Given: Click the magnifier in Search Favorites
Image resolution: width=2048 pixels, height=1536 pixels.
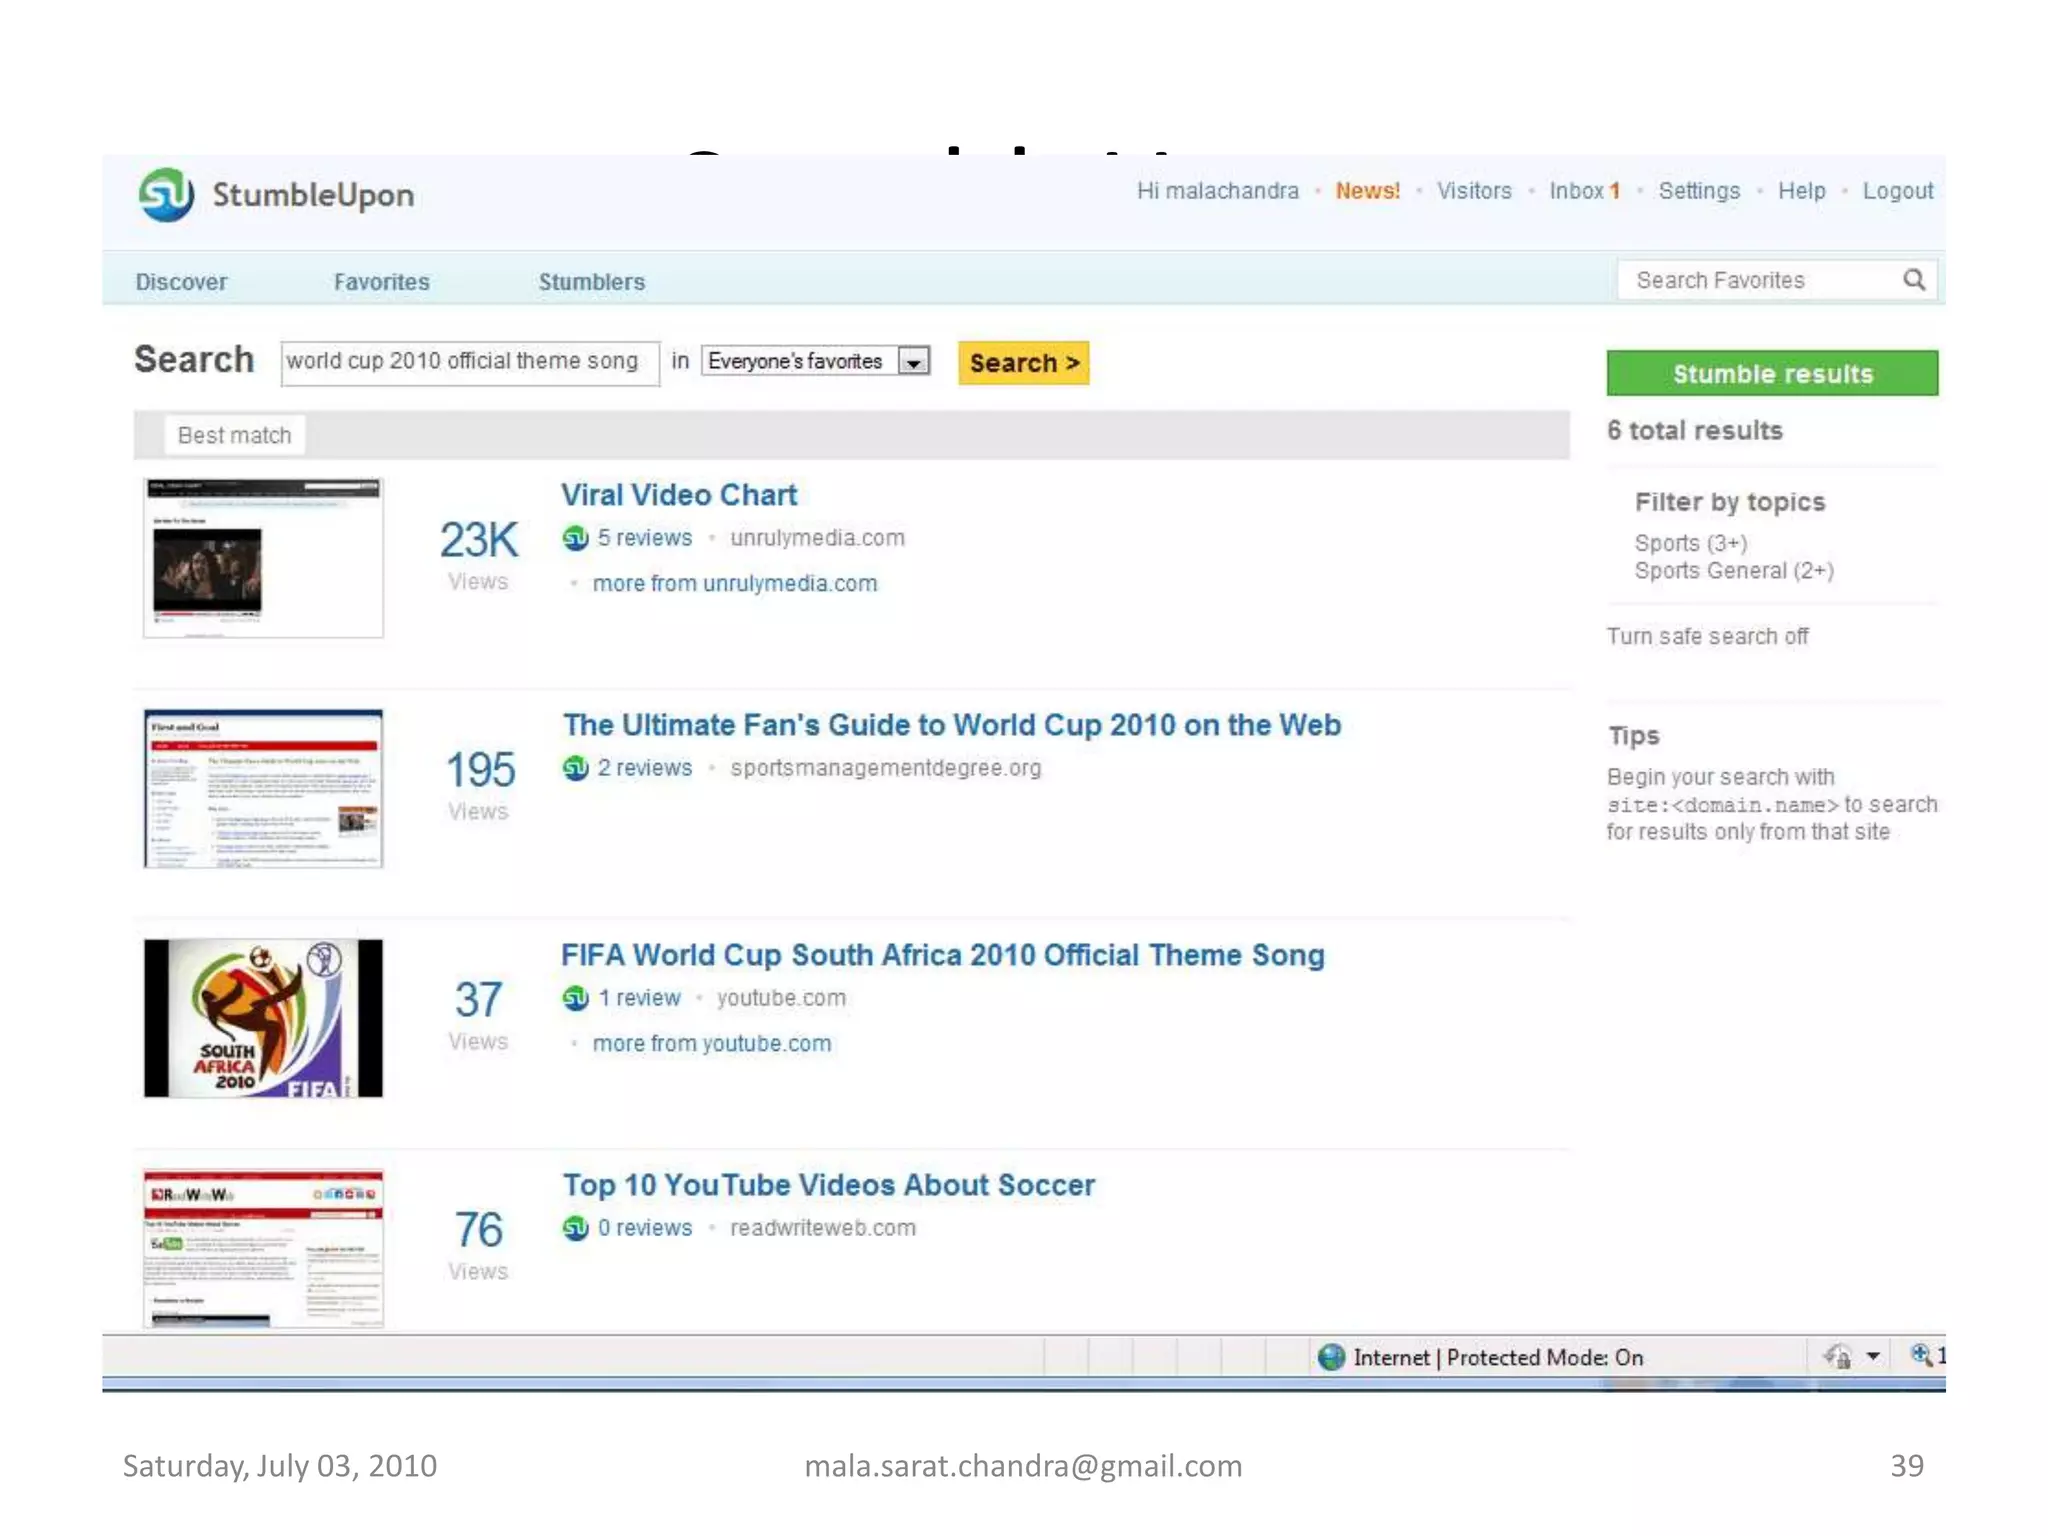Looking at the screenshot, I should pyautogui.click(x=1914, y=280).
